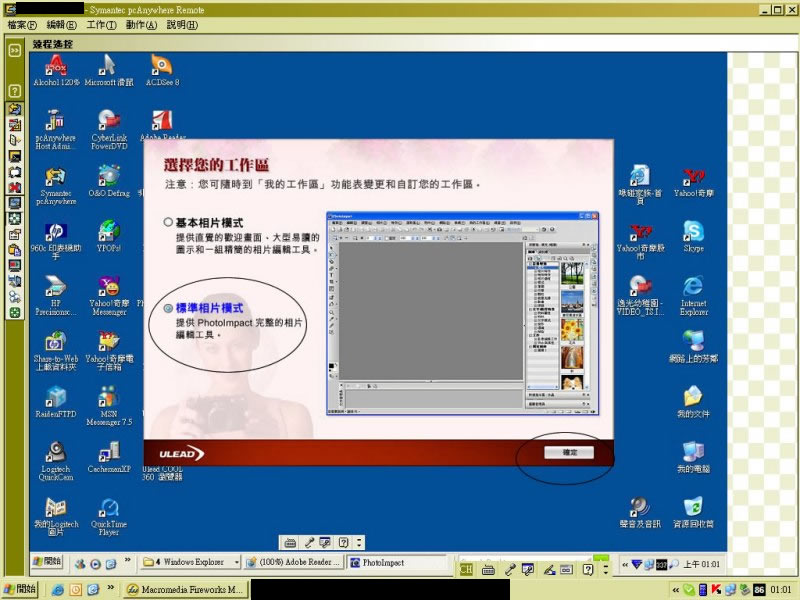Click the help question-mark in pcAnywhere sidebar
This screenshot has width=800, height=600.
tap(15, 91)
